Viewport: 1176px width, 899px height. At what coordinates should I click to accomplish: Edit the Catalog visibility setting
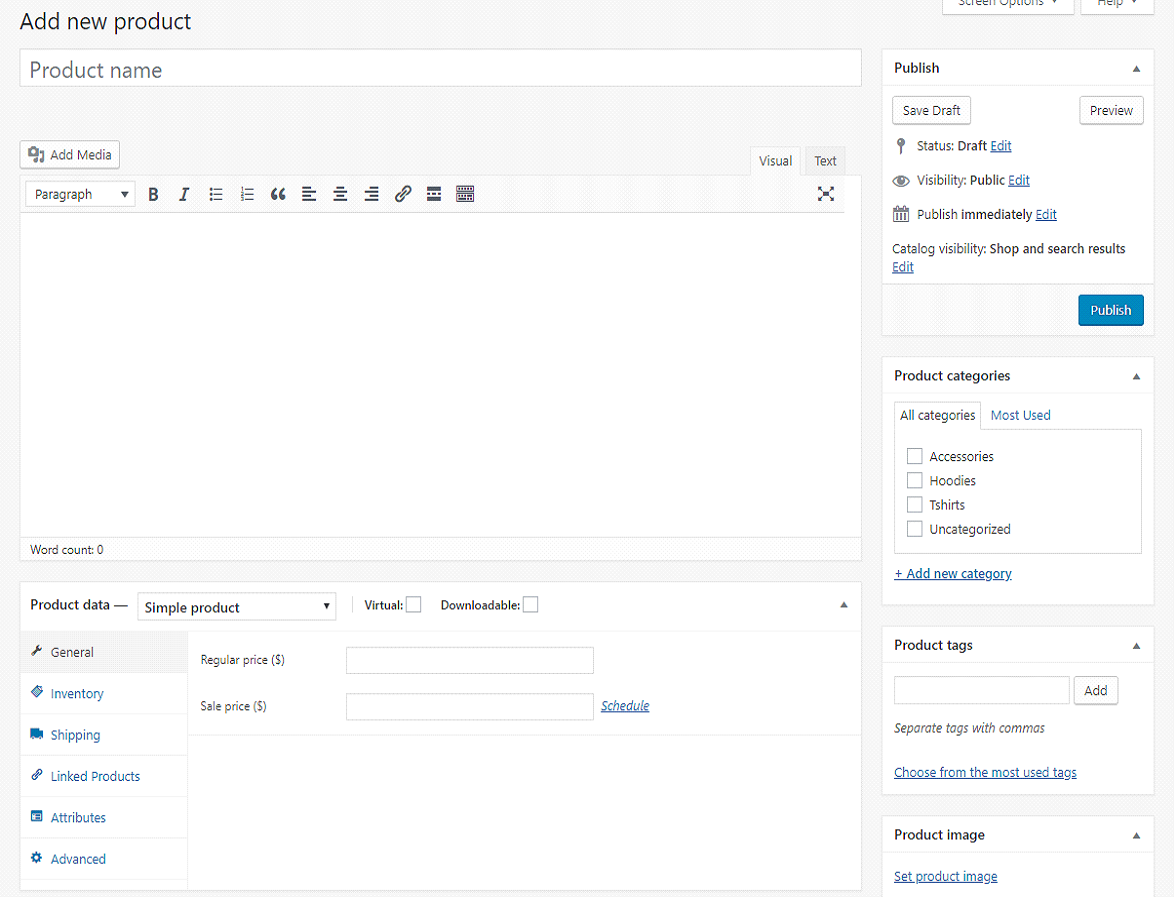902,268
